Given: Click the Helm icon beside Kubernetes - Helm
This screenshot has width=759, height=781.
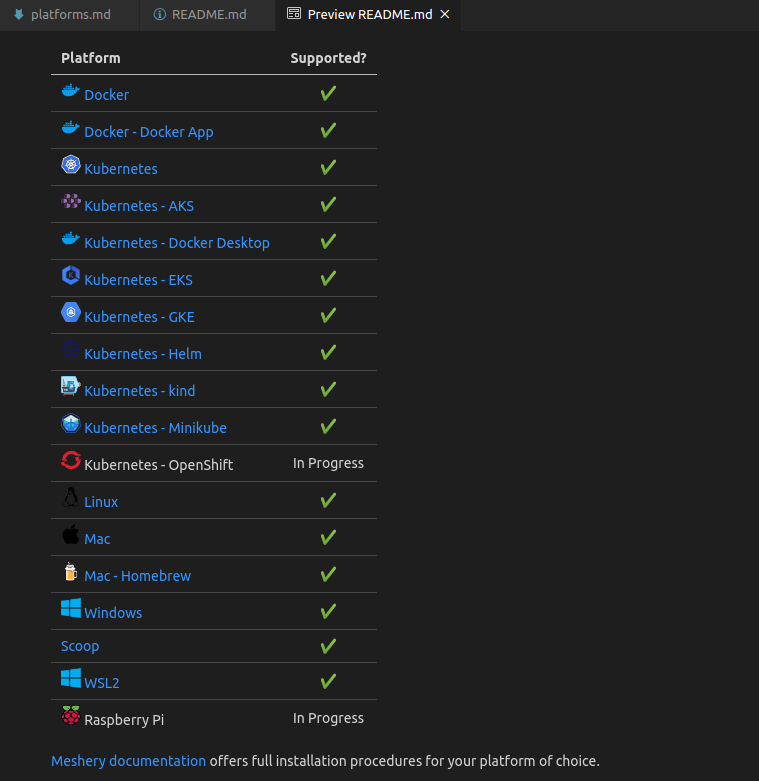Looking at the screenshot, I should click(71, 349).
